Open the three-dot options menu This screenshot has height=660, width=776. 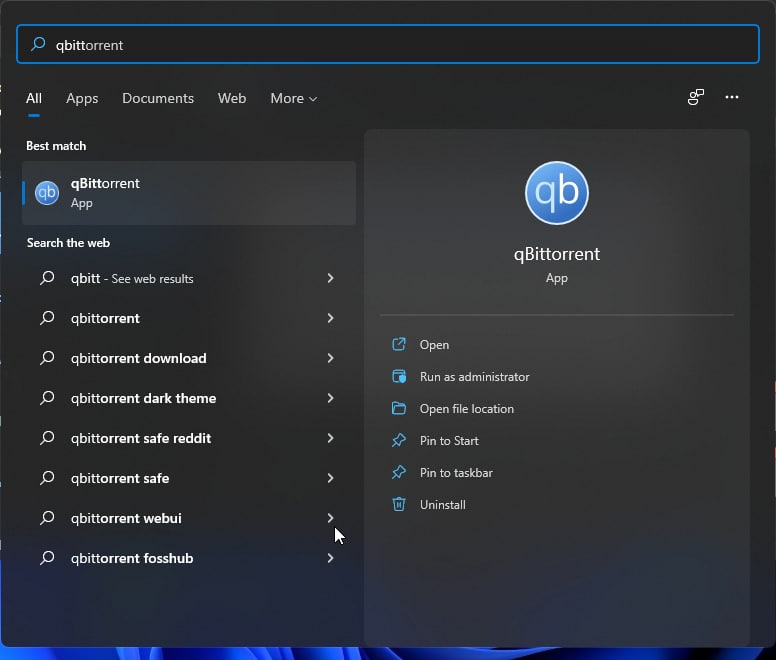[732, 97]
